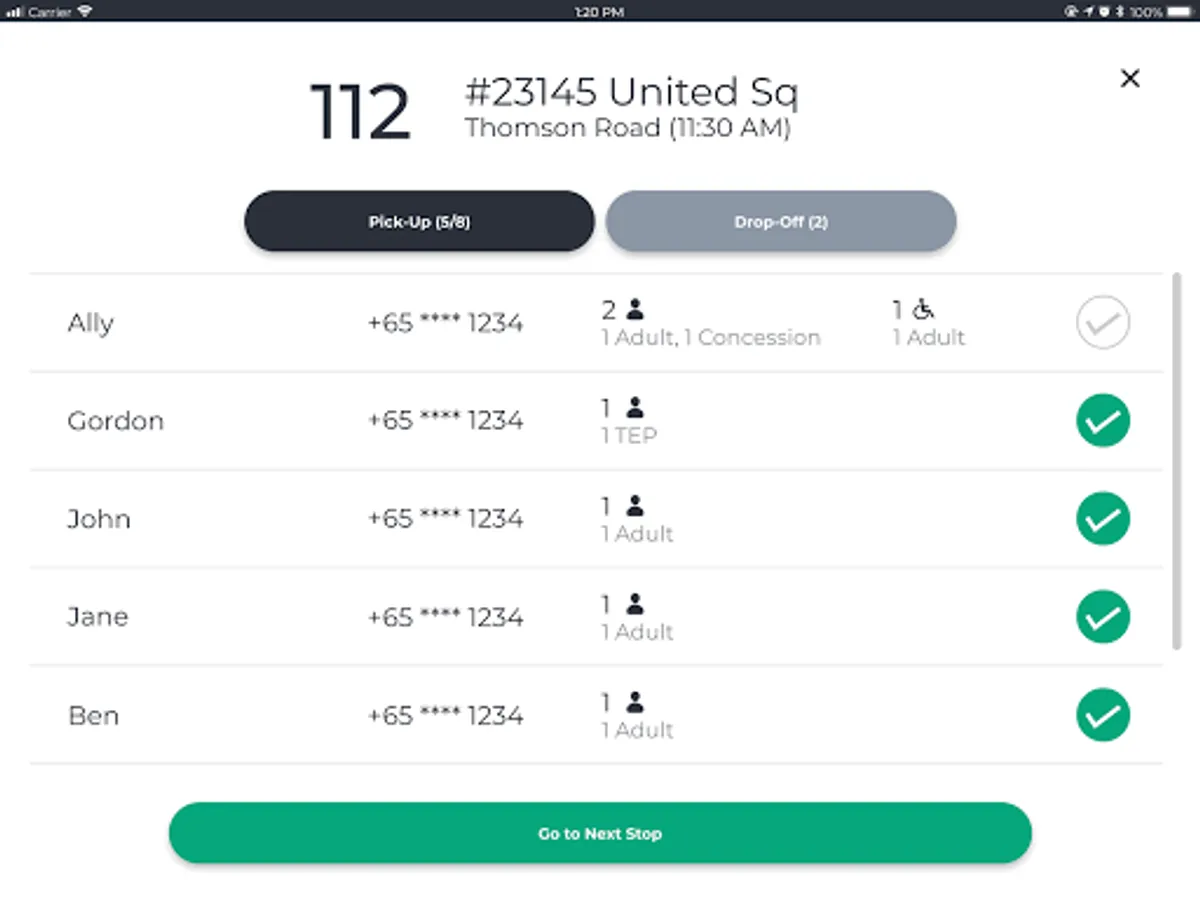Click the passenger icon in Jane's row
Viewport: 1200px width, 900px height.
(635, 604)
